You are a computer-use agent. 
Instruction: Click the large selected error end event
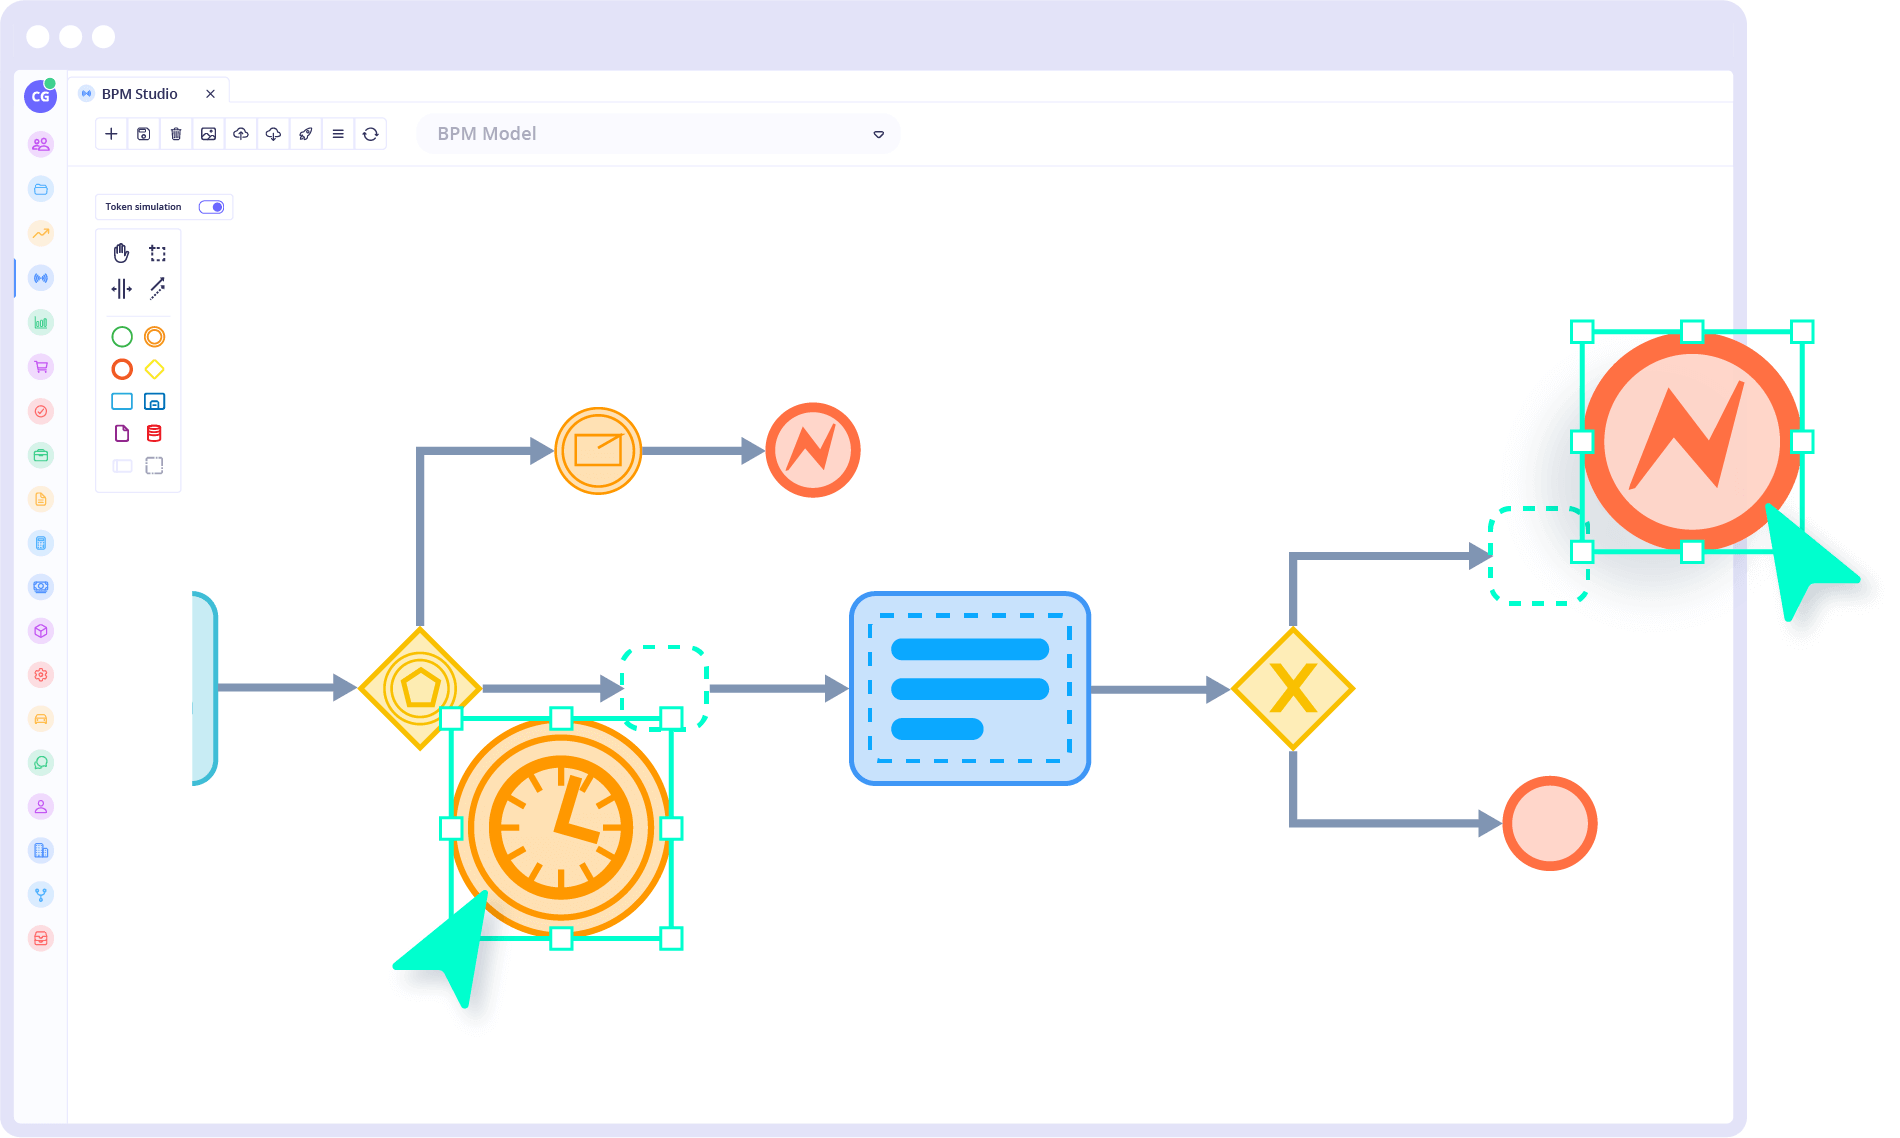(1692, 441)
